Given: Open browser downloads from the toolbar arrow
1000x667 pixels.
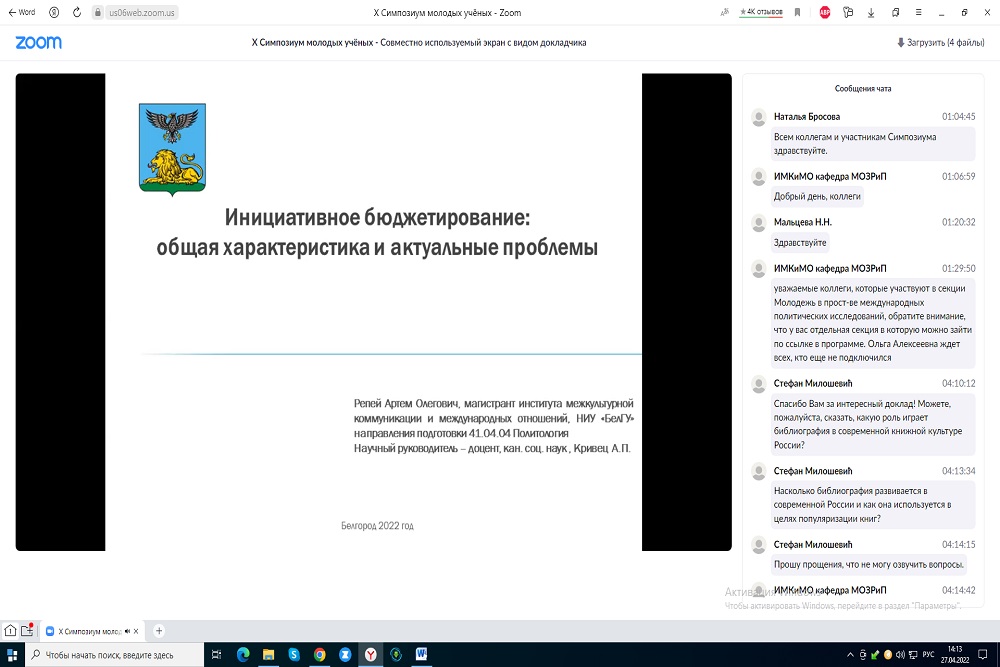Looking at the screenshot, I should pos(871,13).
